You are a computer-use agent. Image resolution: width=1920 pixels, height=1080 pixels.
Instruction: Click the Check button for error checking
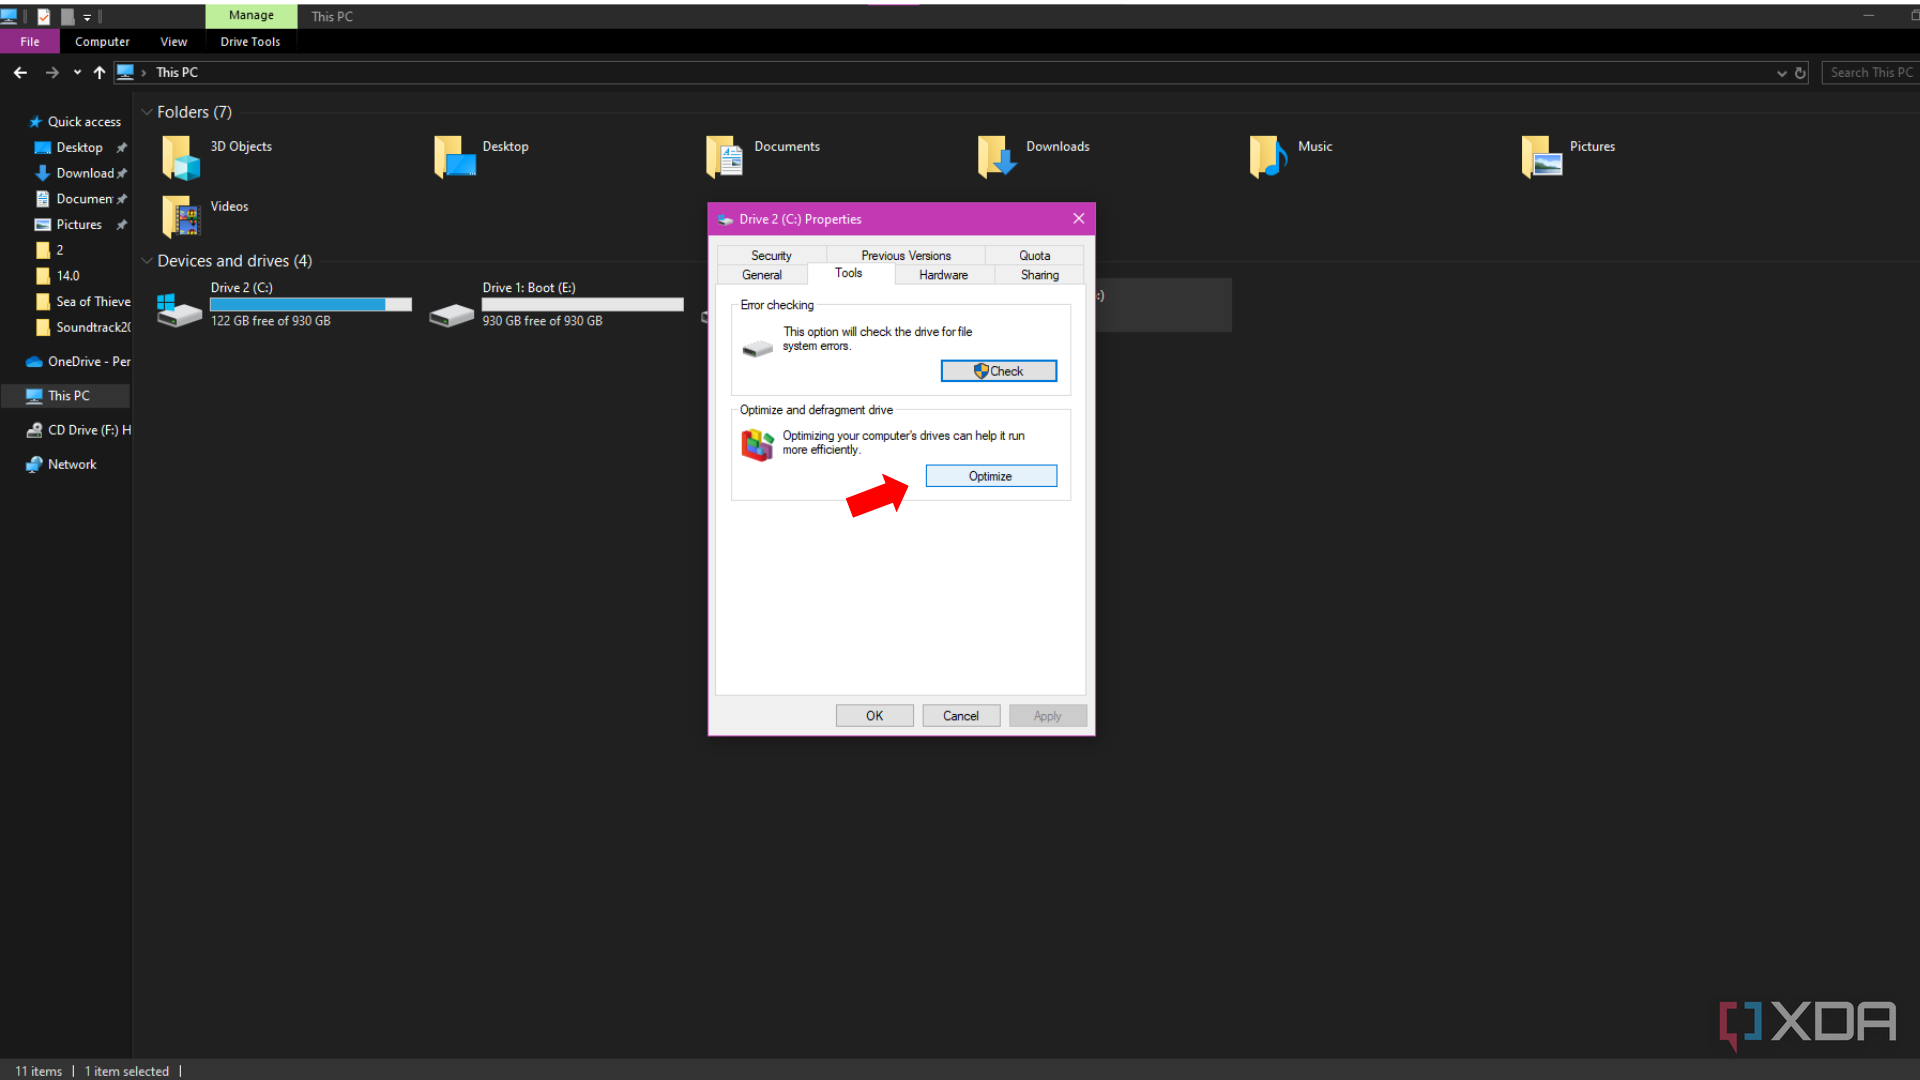coord(998,371)
